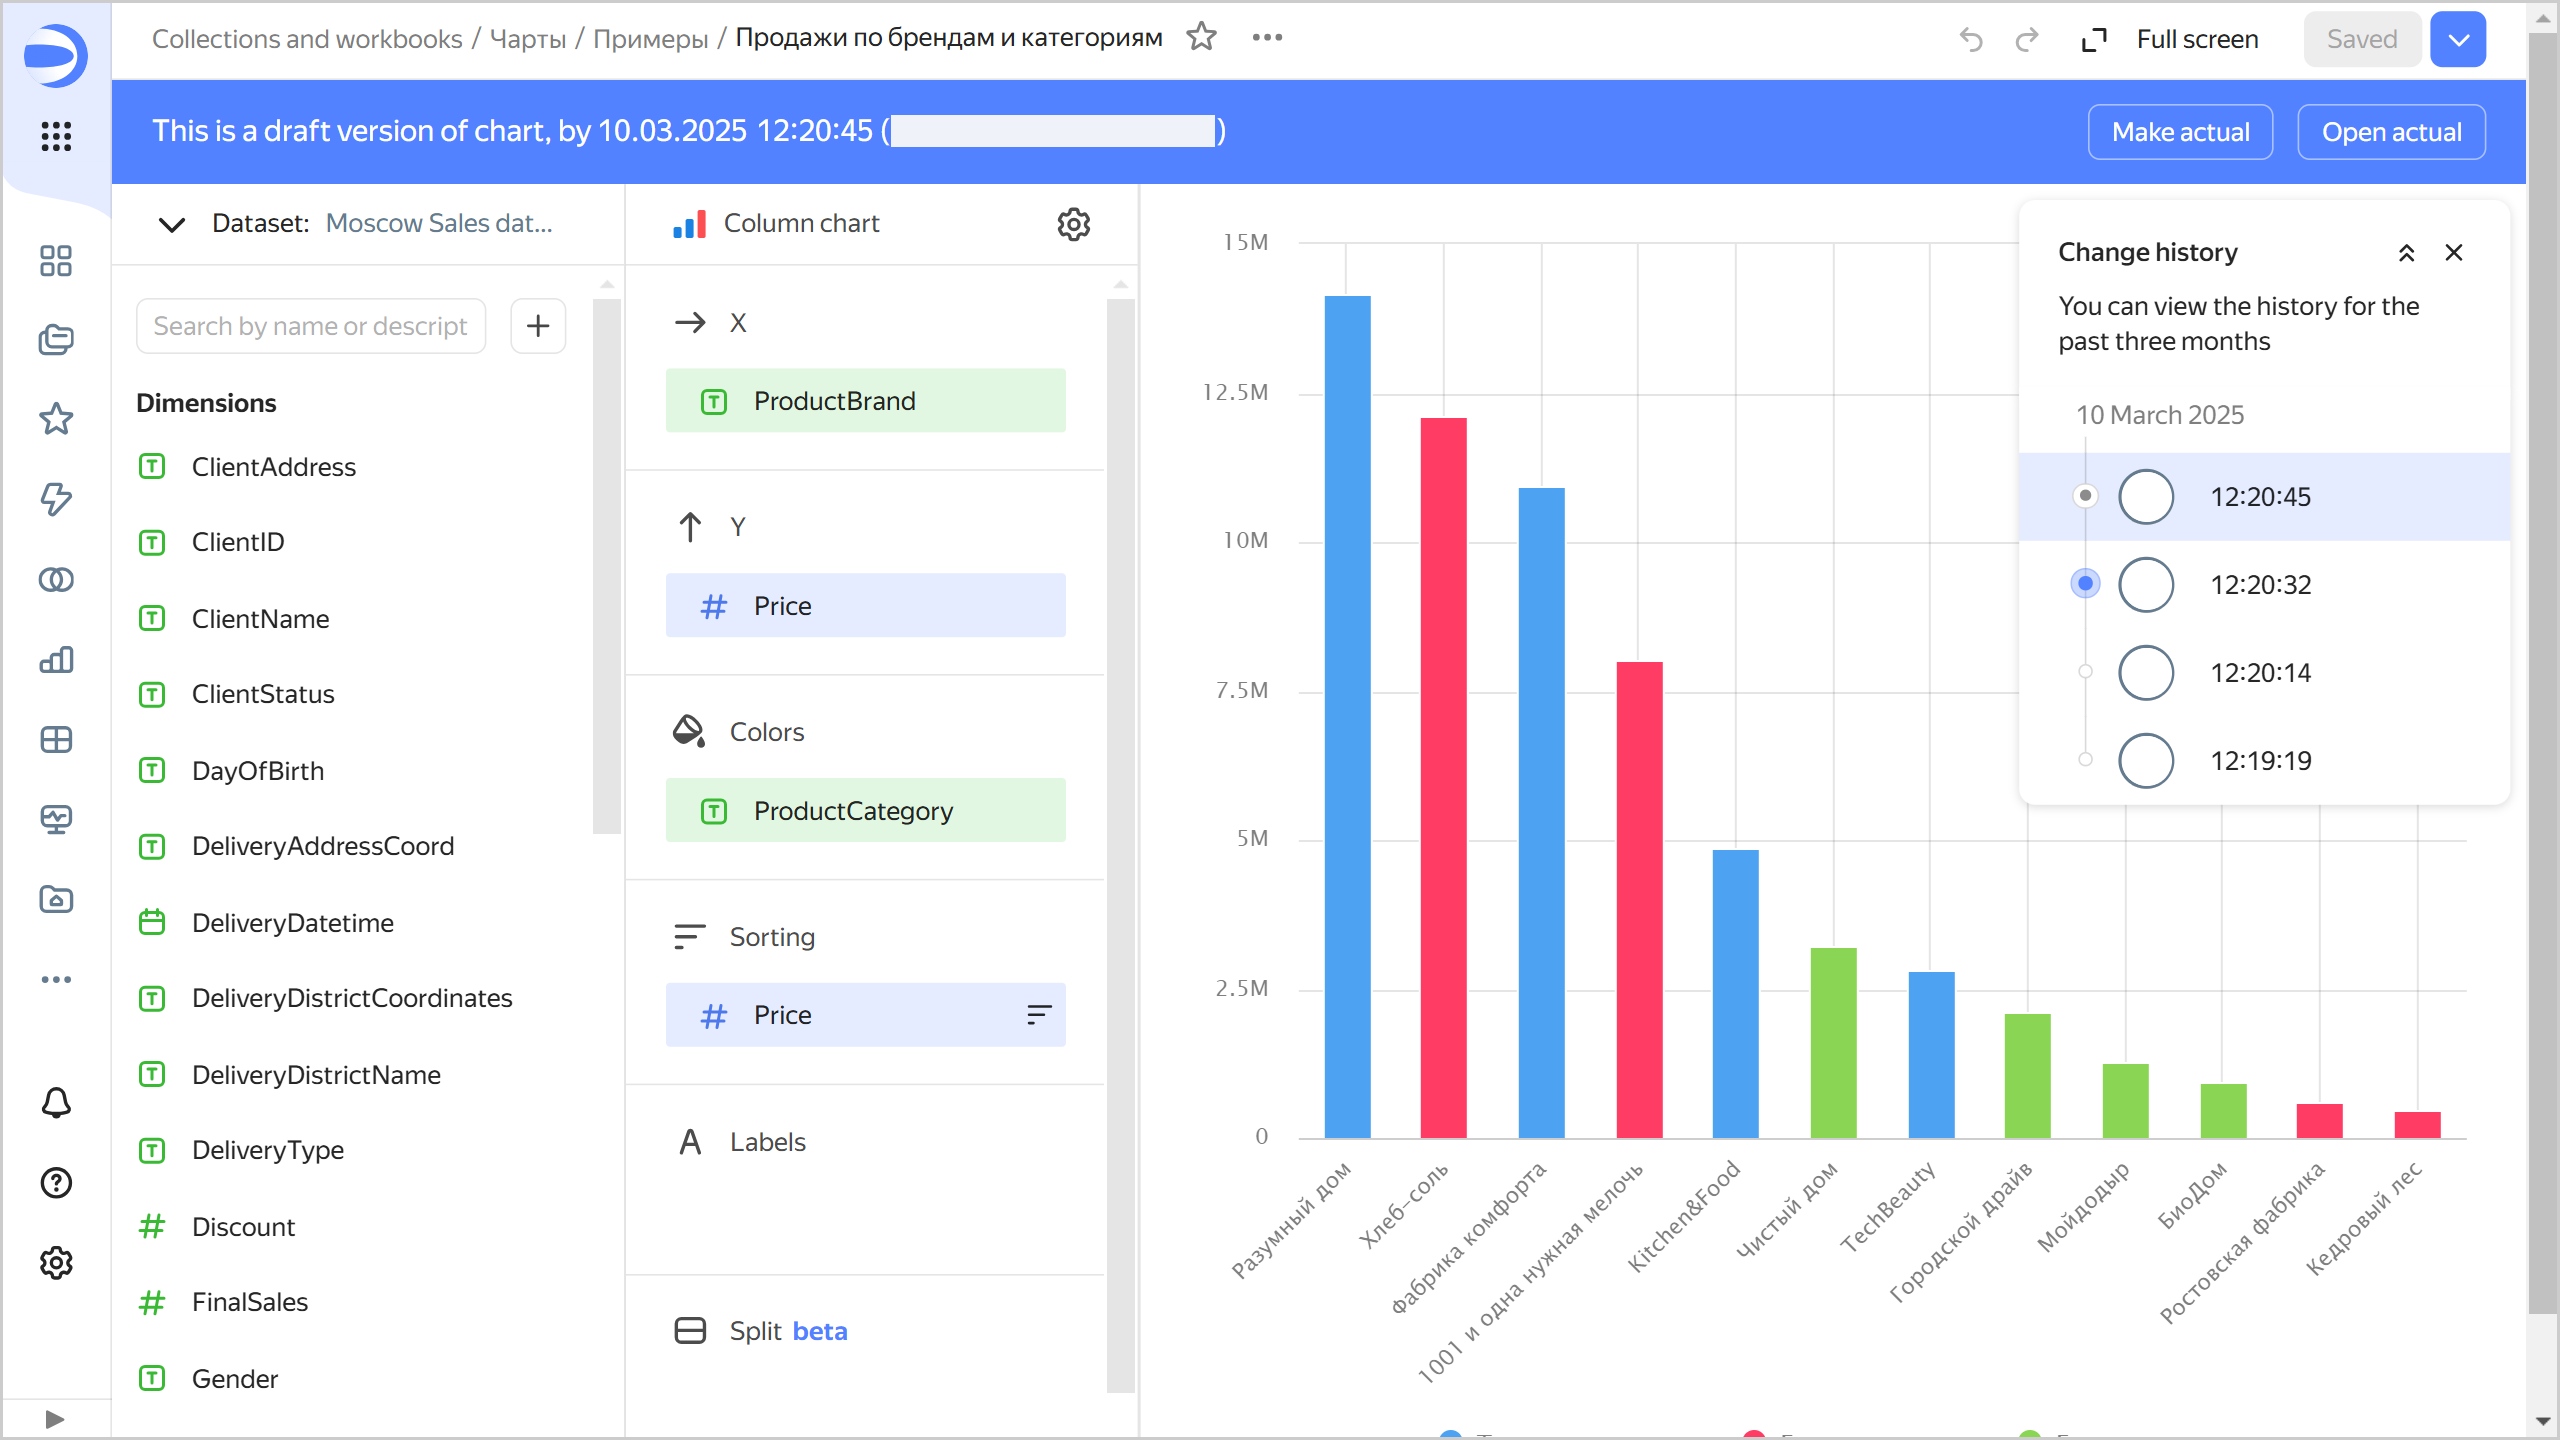This screenshot has height=1440, width=2560.
Task: Add new field with plus button
Action: click(x=538, y=326)
